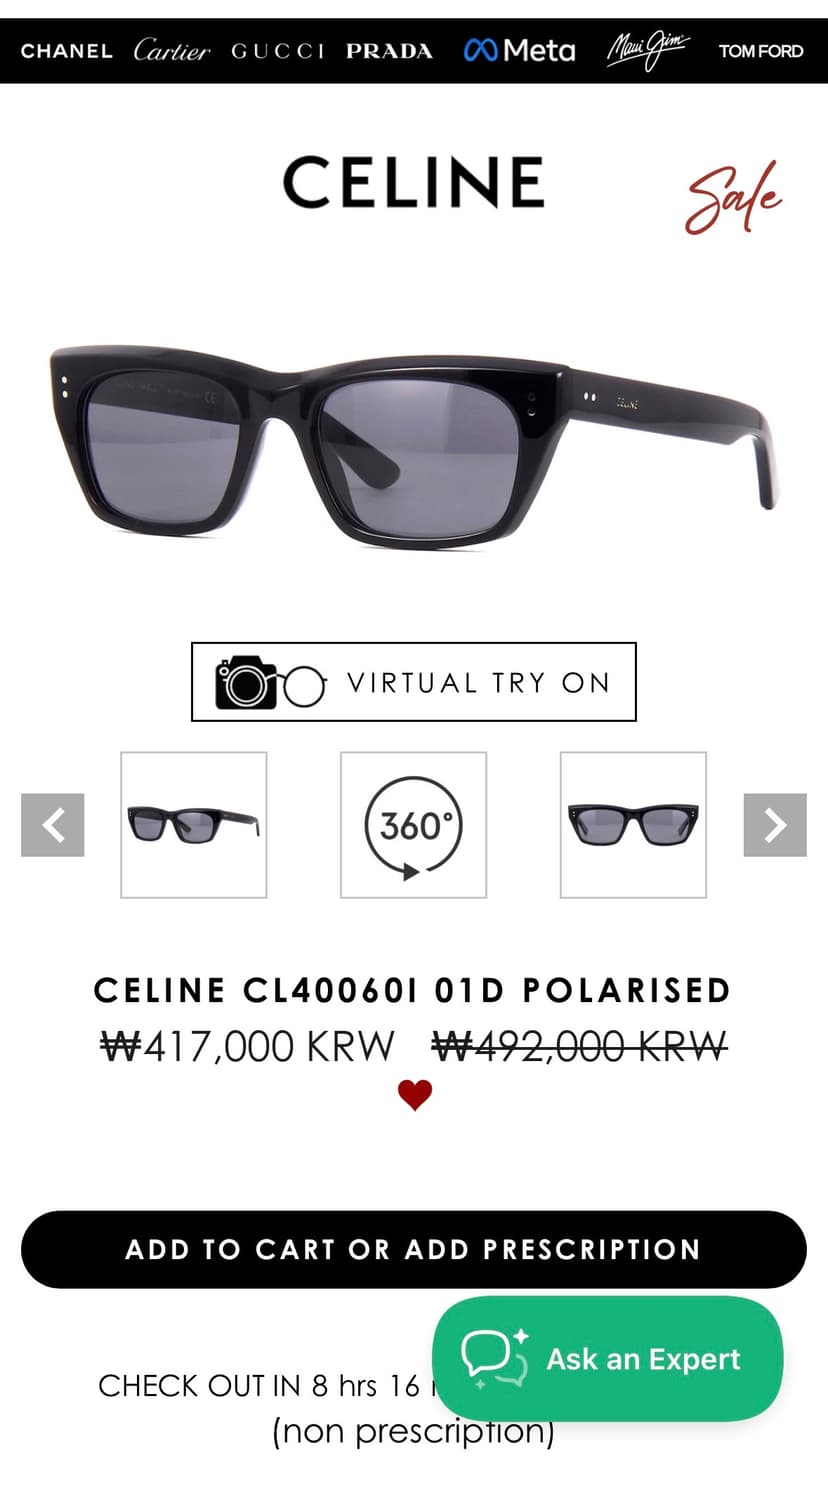Open the 360° view thumbnail
This screenshot has height=1500, width=828.
[x=414, y=825]
